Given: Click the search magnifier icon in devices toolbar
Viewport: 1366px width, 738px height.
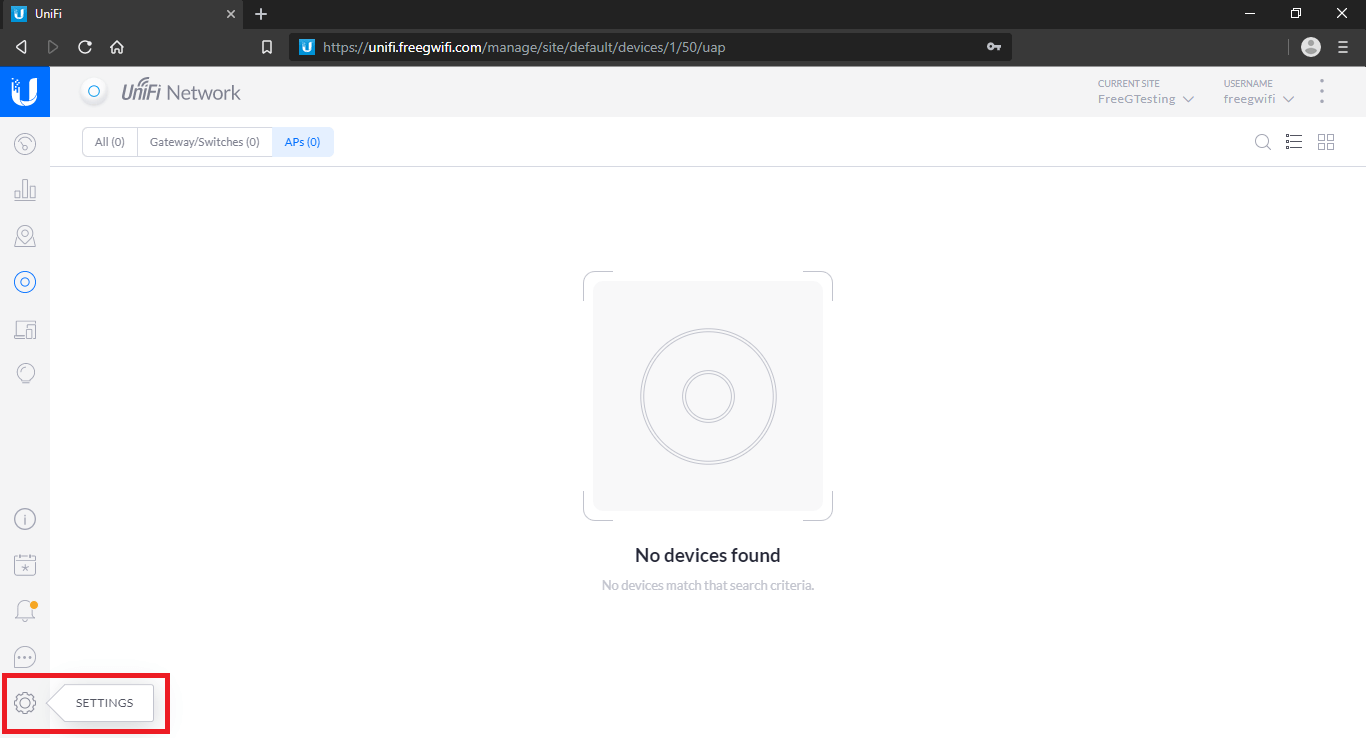Looking at the screenshot, I should pyautogui.click(x=1263, y=142).
